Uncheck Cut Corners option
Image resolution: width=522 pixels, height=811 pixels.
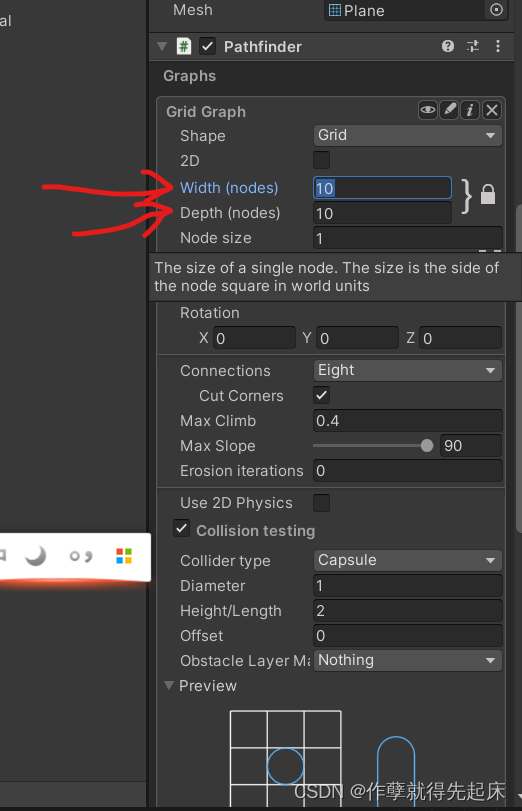321,396
